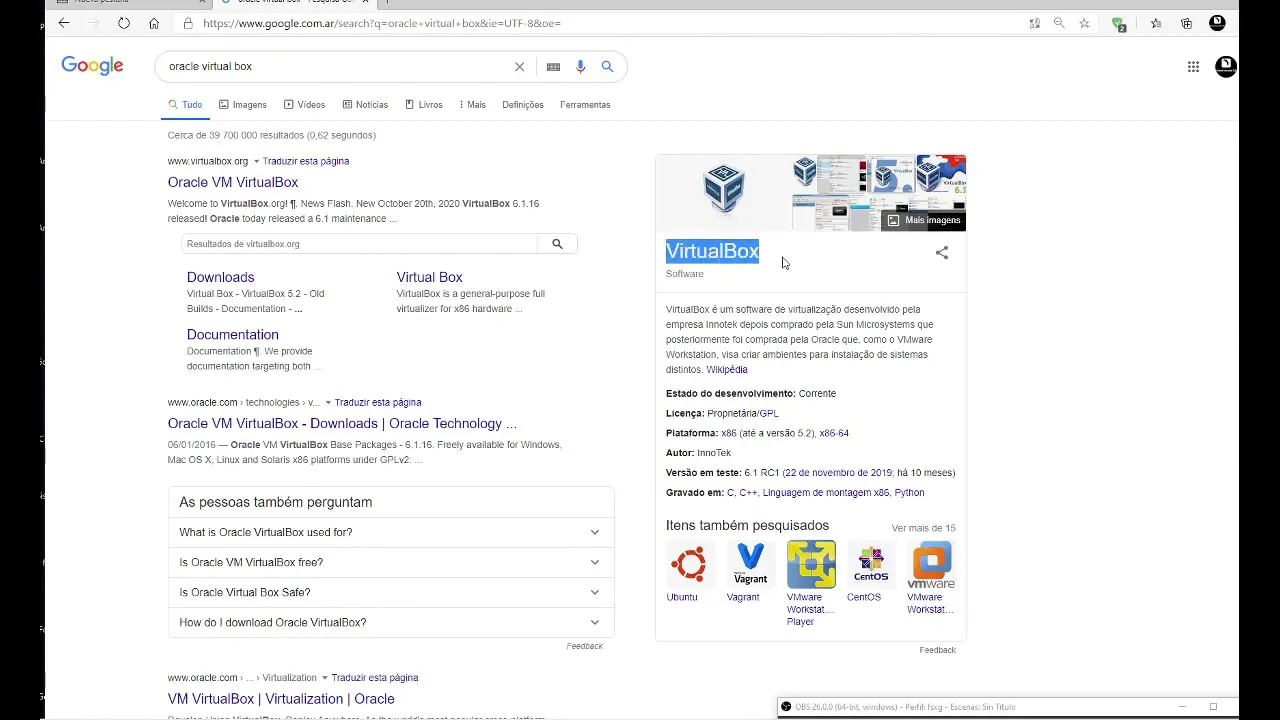This screenshot has height=720, width=1280.
Task: Open Oracle VM VirtualBox - Downloads result
Action: tap(342, 423)
